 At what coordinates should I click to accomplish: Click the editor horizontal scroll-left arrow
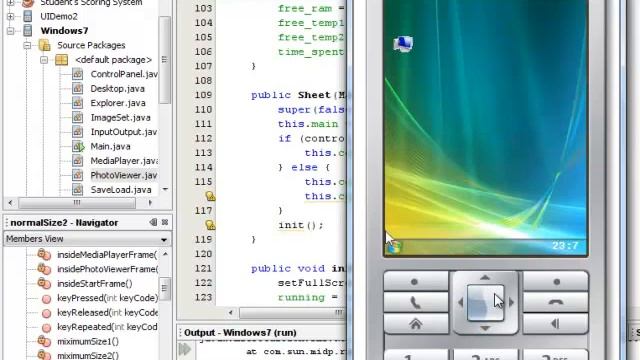click(x=231, y=313)
